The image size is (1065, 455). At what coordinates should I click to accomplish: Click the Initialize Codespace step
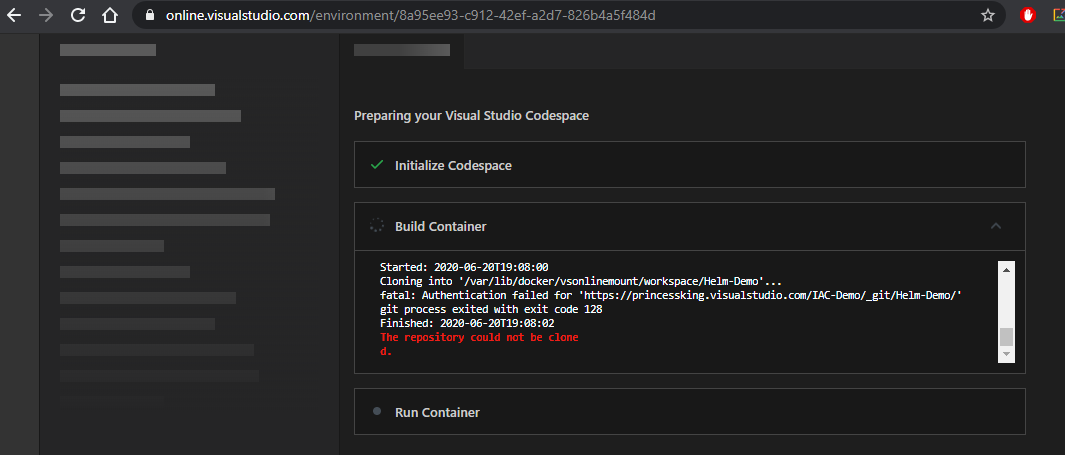(689, 165)
